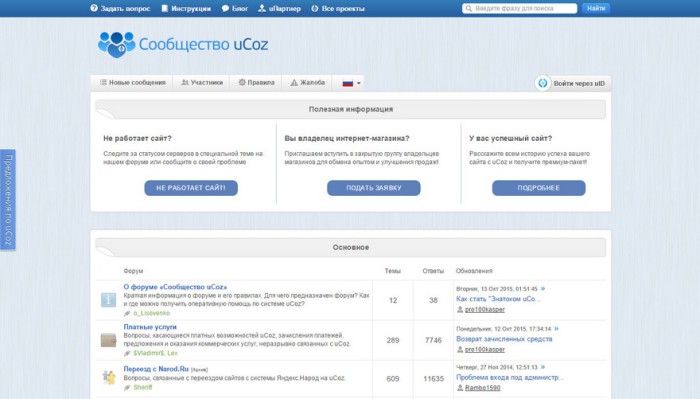This screenshot has height=399, width=700.
Task: Click the info icon of О форуме row
Action: [108, 300]
